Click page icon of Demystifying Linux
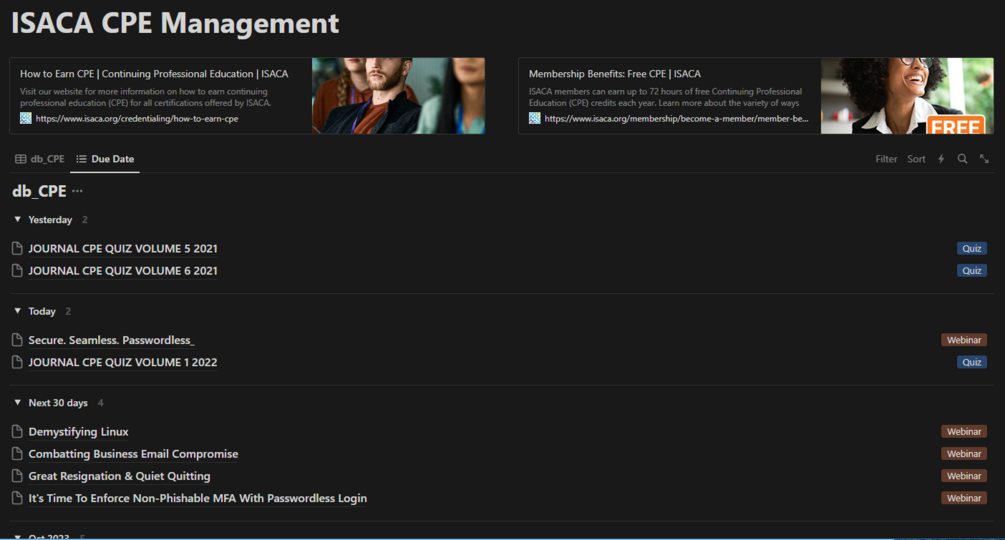The width and height of the screenshot is (1005, 540). pos(17,431)
